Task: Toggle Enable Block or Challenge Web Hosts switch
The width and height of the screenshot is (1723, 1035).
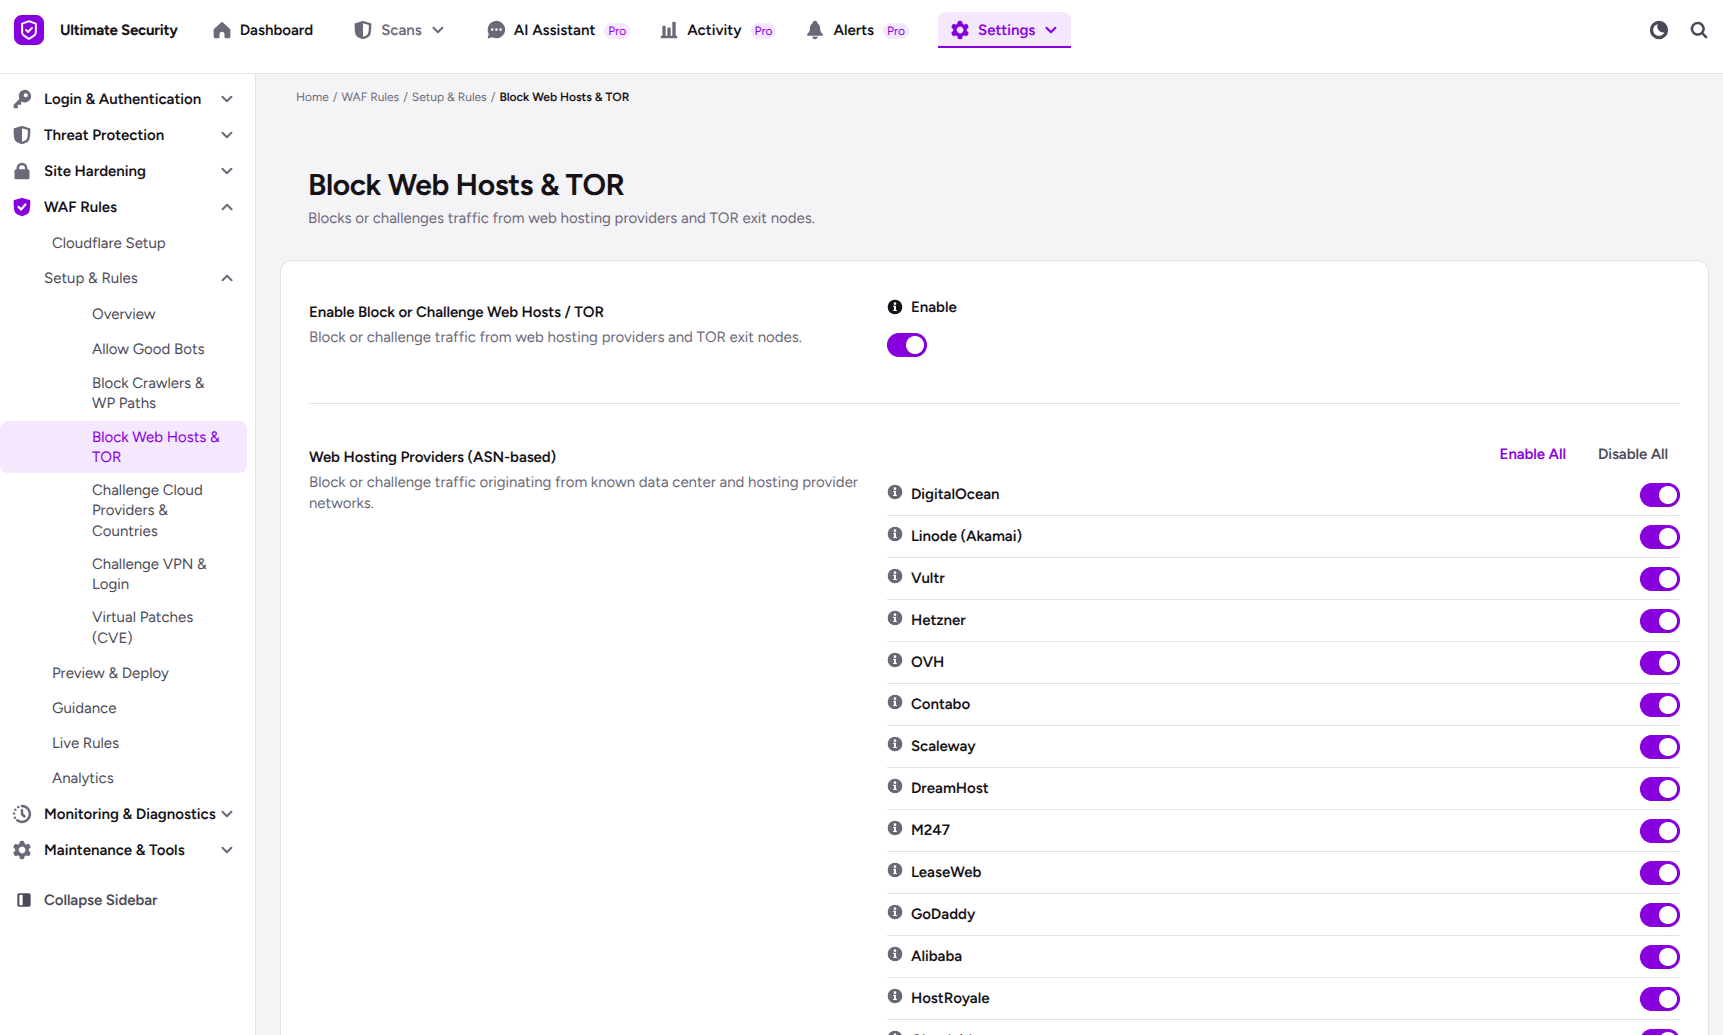Action: (x=907, y=345)
